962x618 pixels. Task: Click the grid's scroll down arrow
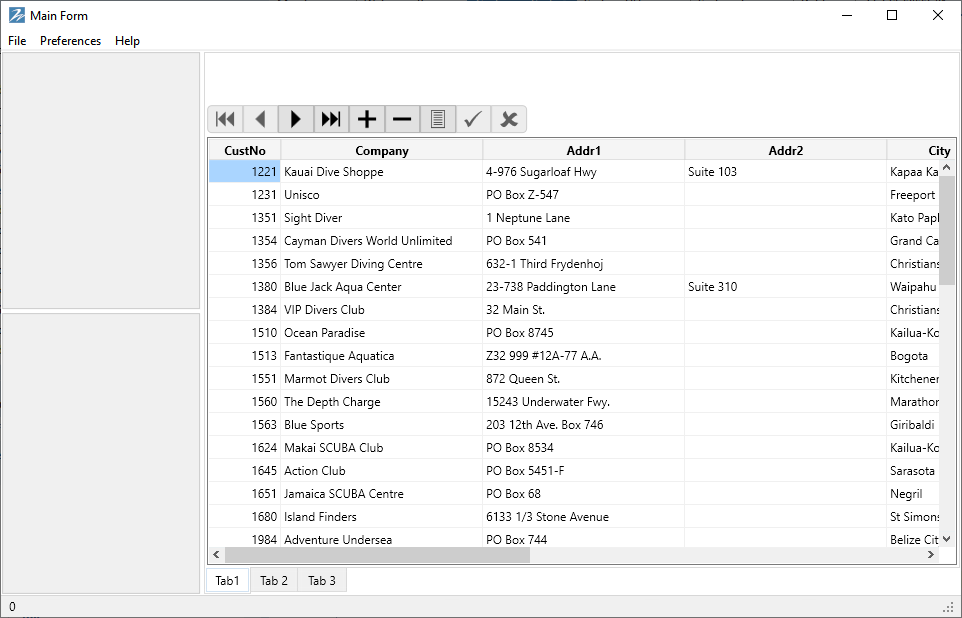[947, 539]
